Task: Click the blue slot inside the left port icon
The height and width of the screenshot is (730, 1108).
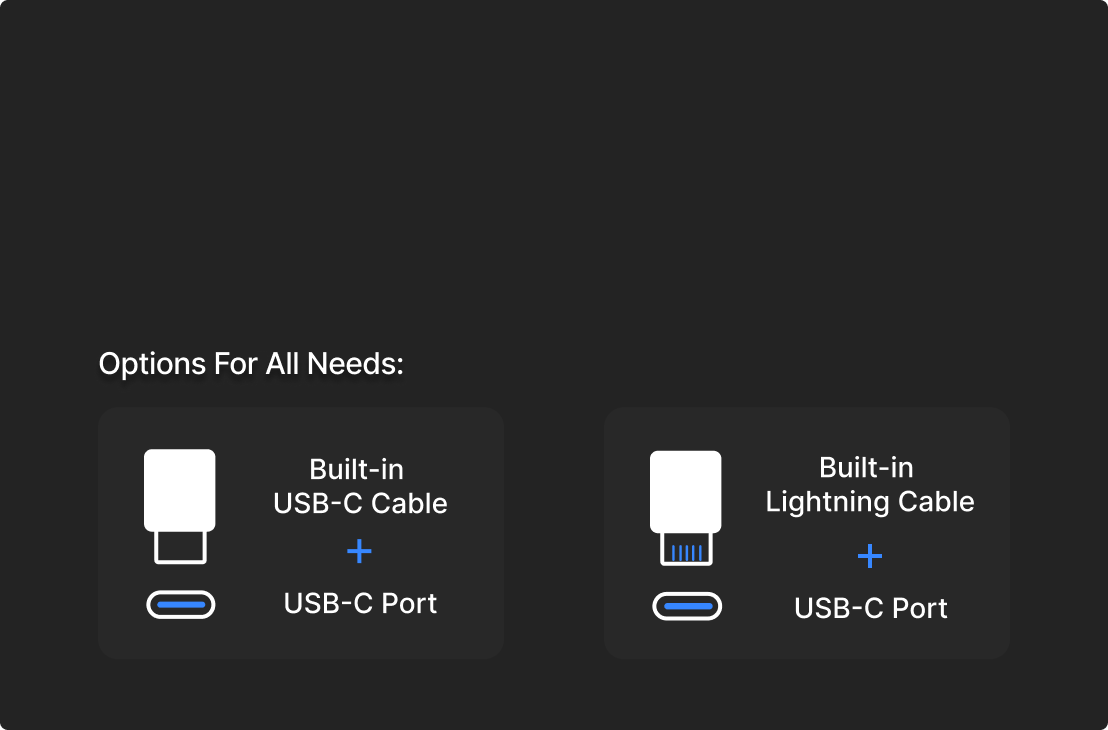Action: [x=181, y=605]
